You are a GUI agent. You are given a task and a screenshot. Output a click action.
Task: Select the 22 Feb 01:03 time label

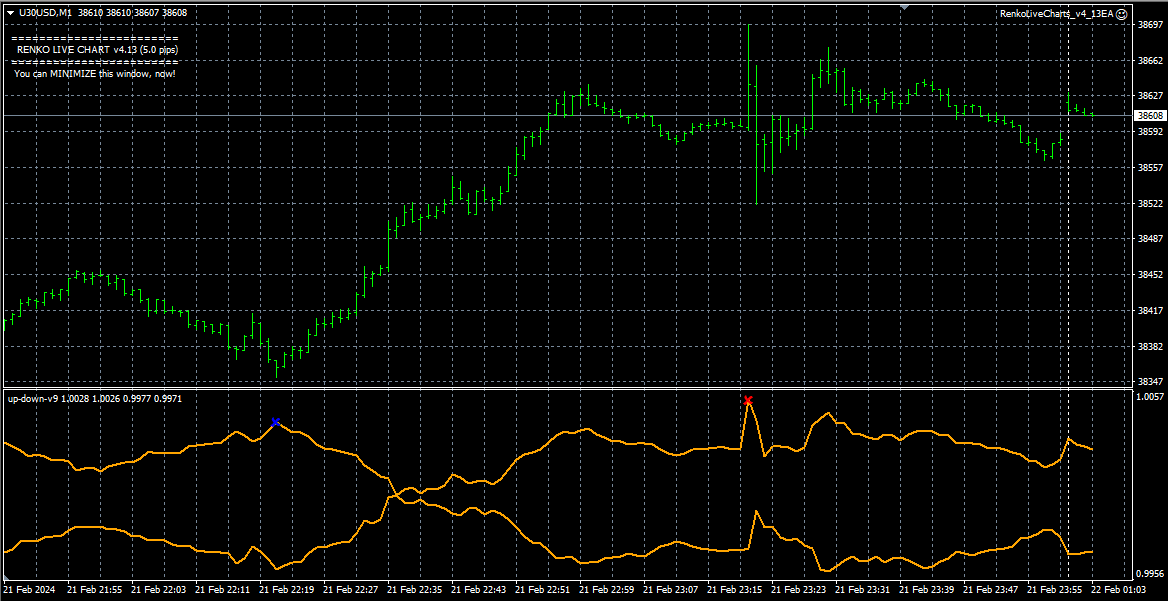pos(1119,589)
